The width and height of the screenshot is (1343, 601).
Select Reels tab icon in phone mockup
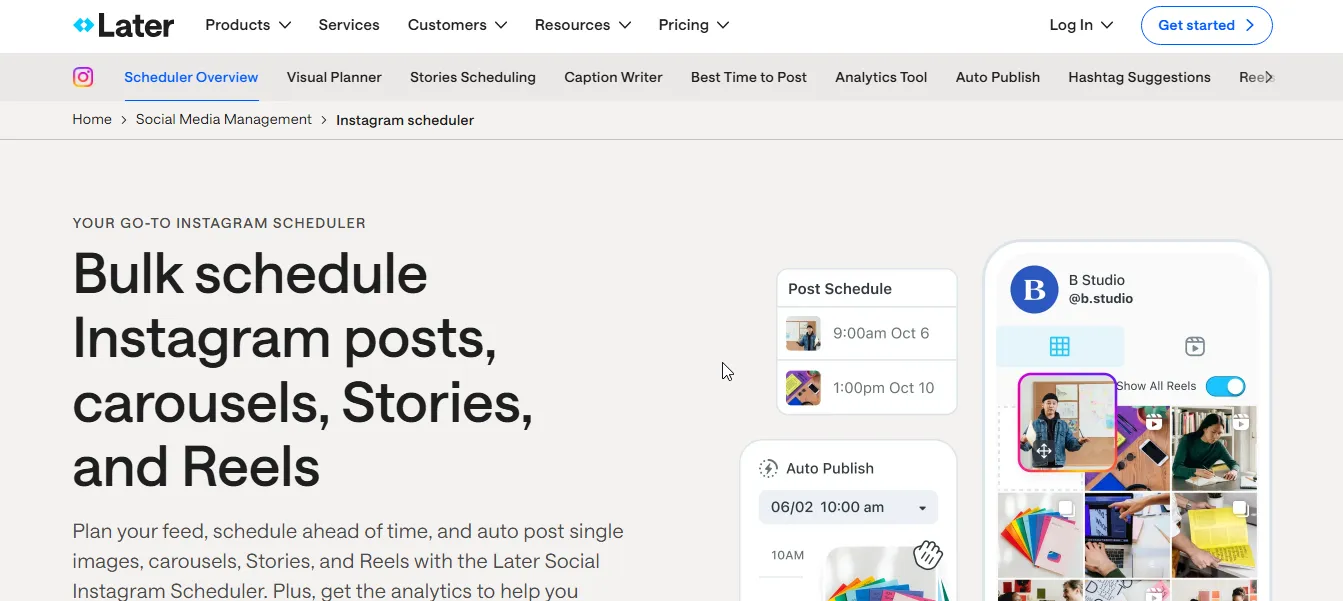(1194, 347)
